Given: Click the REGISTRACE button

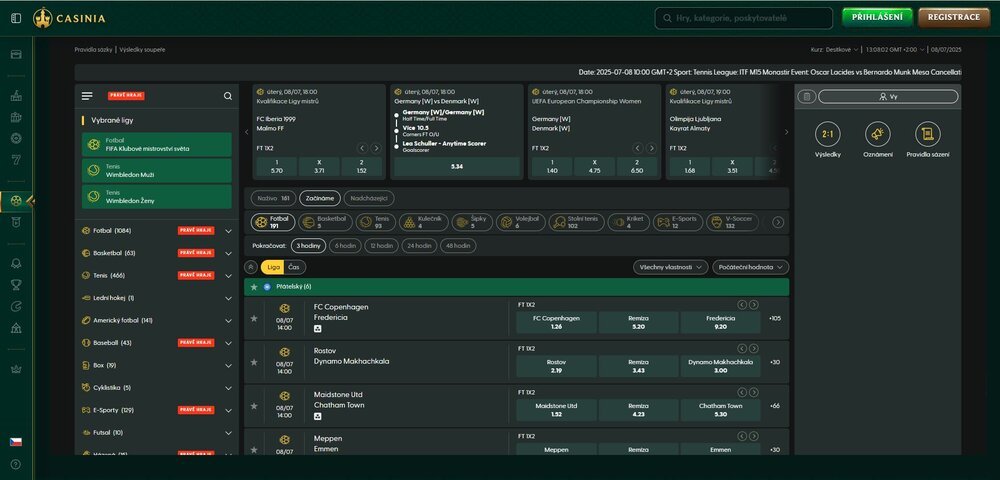Looking at the screenshot, I should [953, 17].
